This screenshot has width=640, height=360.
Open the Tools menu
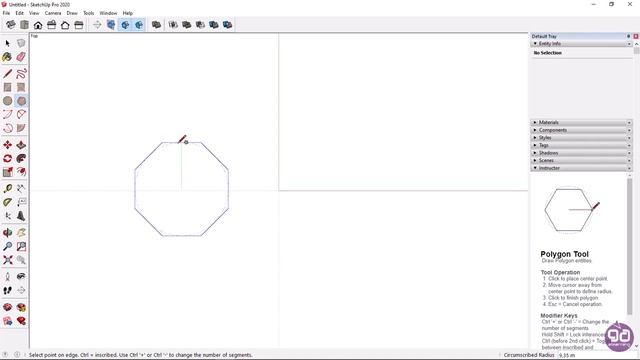coord(89,13)
